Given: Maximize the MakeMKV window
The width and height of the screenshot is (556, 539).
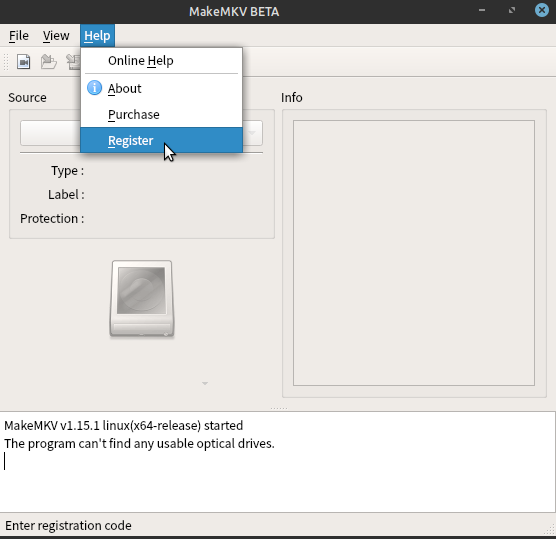Looking at the screenshot, I should 512,10.
